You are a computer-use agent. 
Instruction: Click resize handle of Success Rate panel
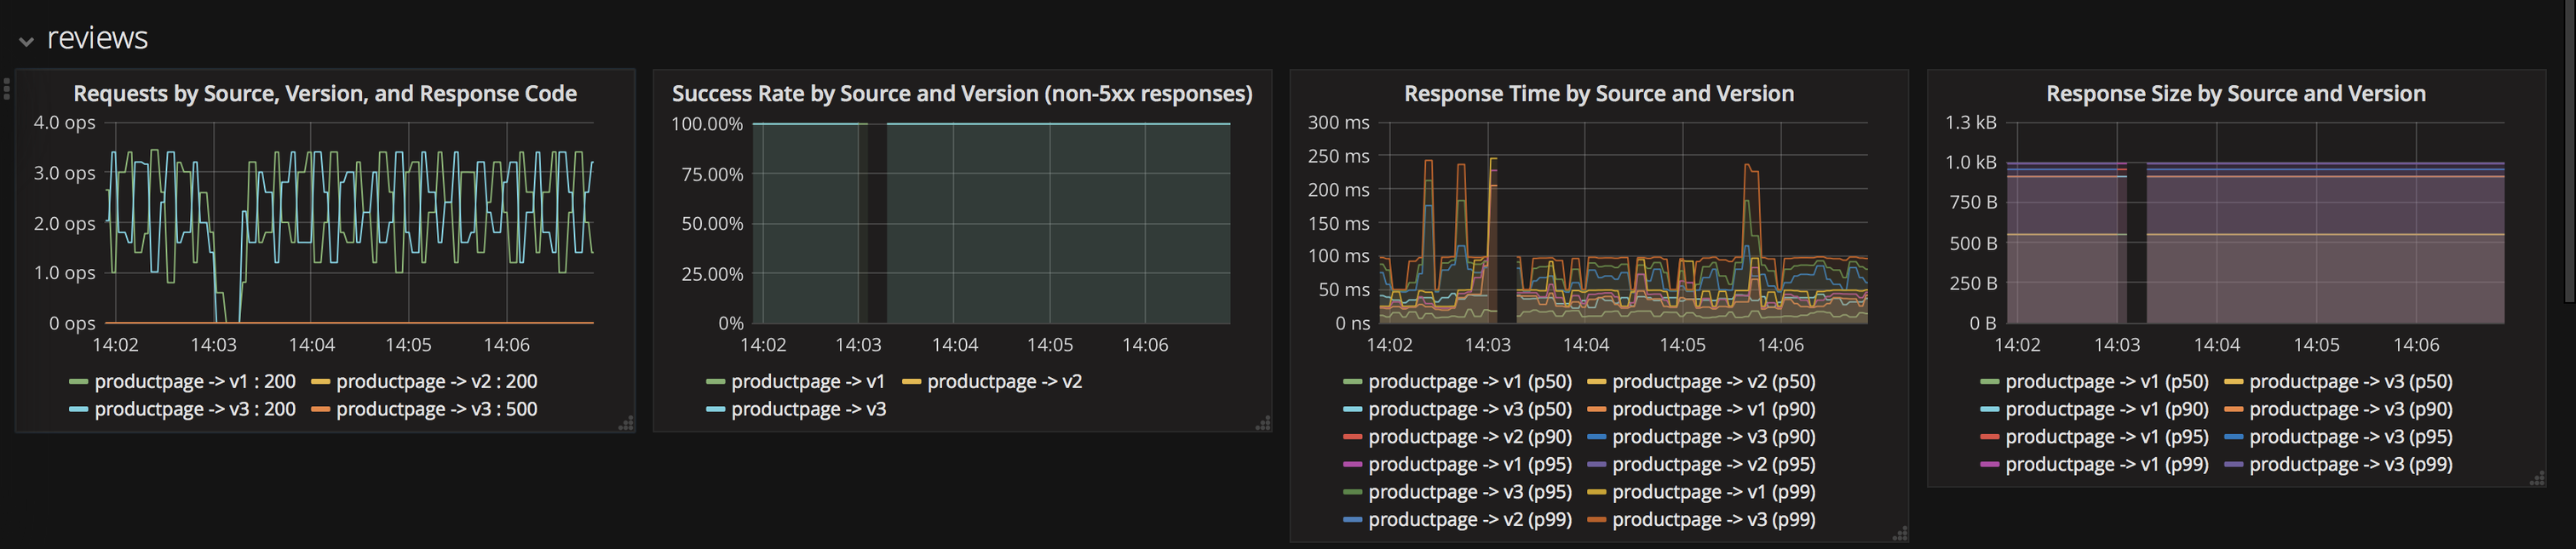coord(1263,423)
